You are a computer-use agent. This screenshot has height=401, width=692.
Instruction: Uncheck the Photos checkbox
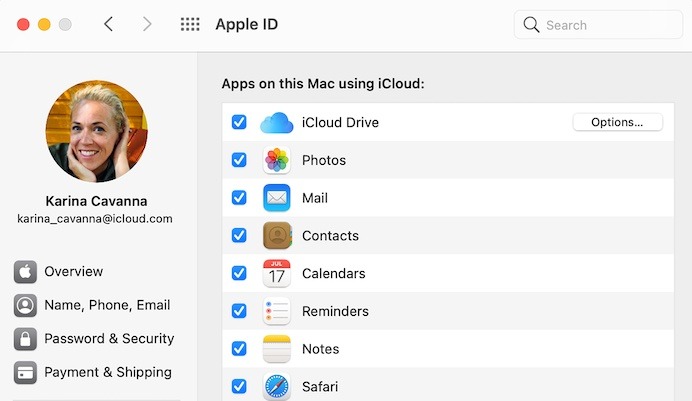point(239,160)
